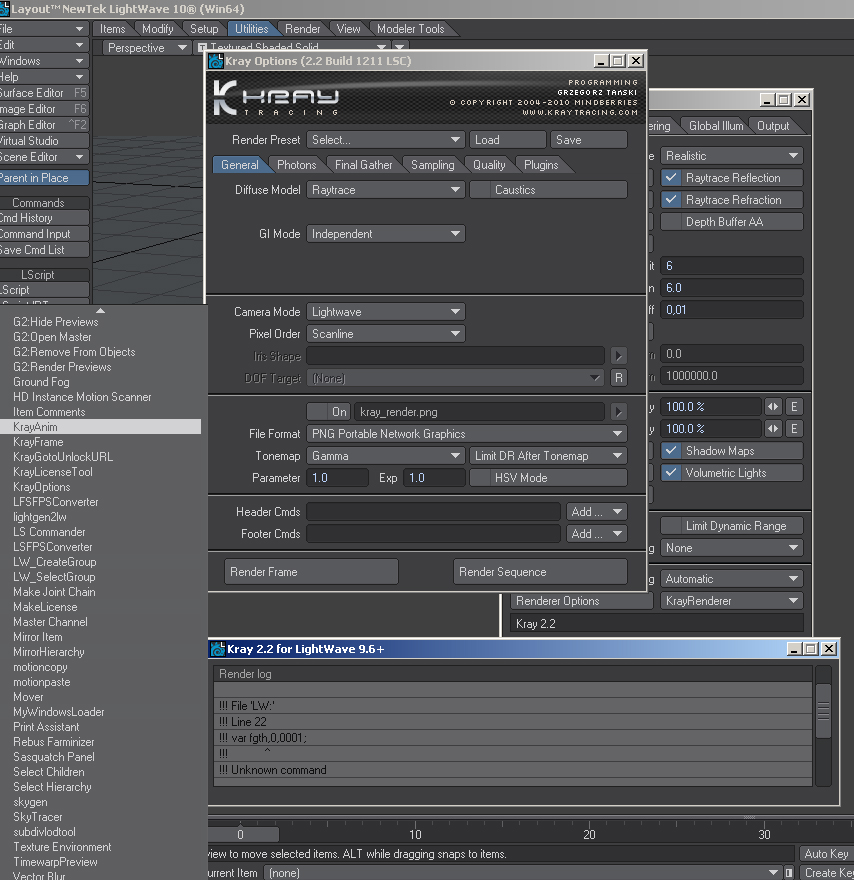The image size is (854, 880).
Task: Switch to the Final Gather tab
Action: [x=363, y=164]
